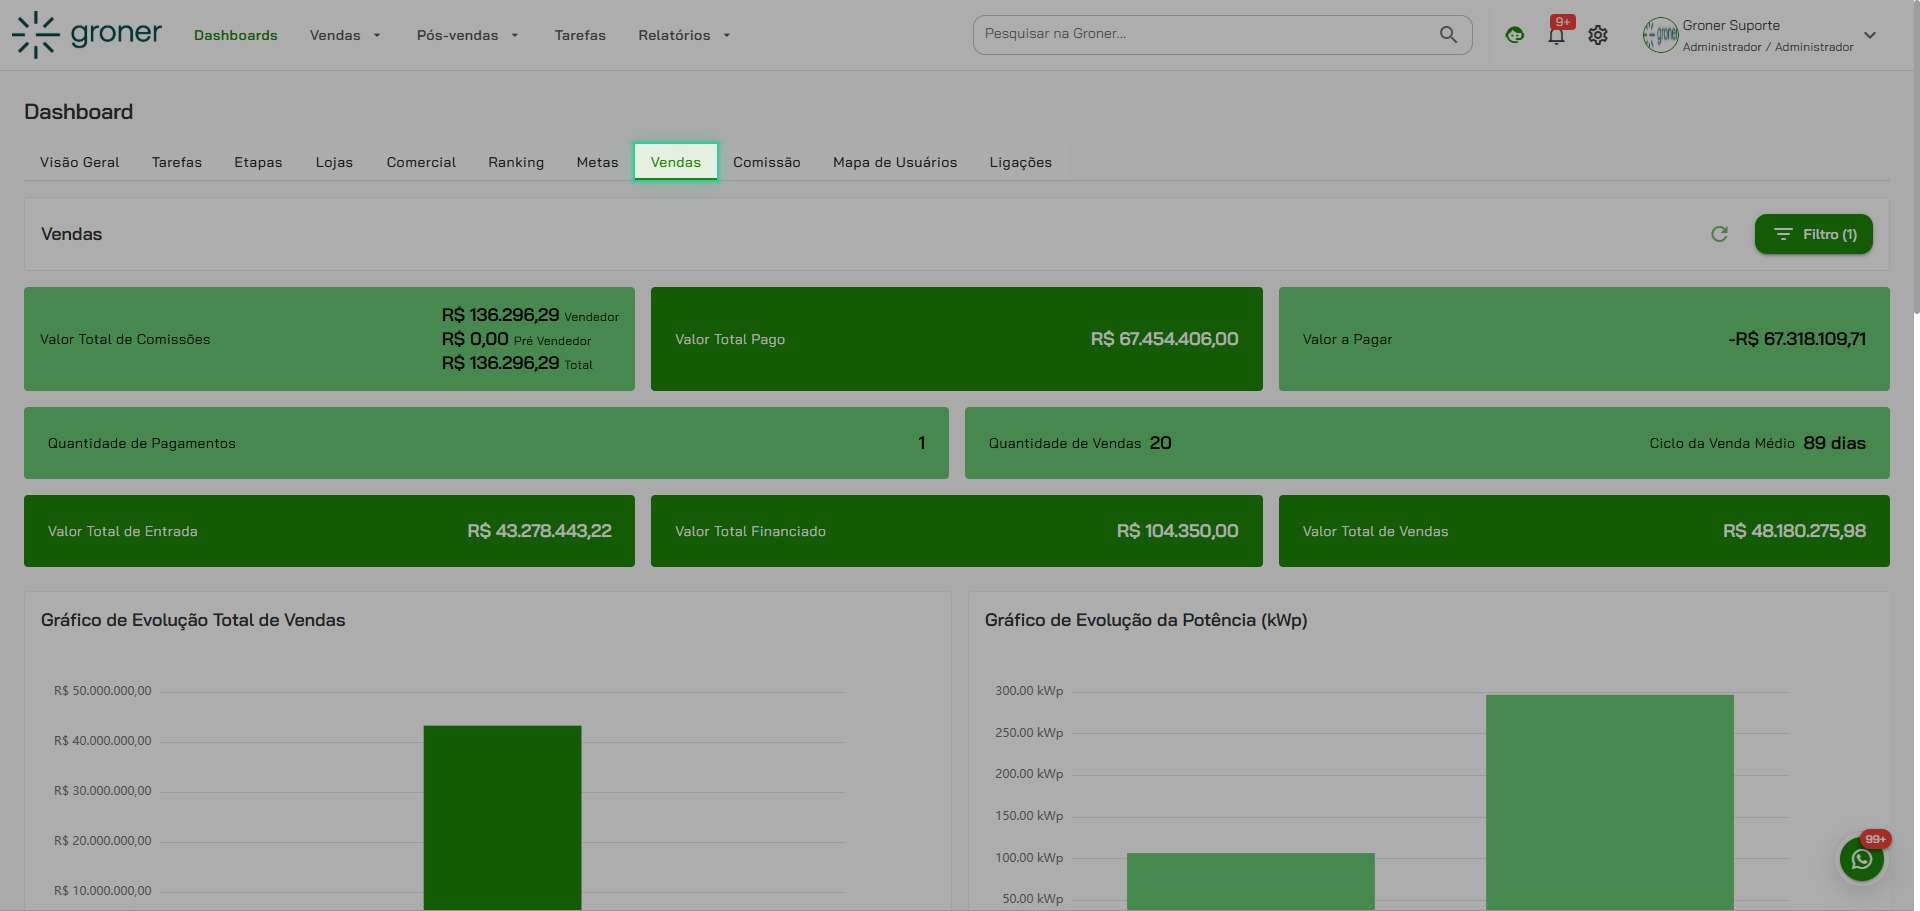Click the -R$ 67.318.109,71 value
Viewport: 1920px width, 911px height.
tap(1797, 339)
